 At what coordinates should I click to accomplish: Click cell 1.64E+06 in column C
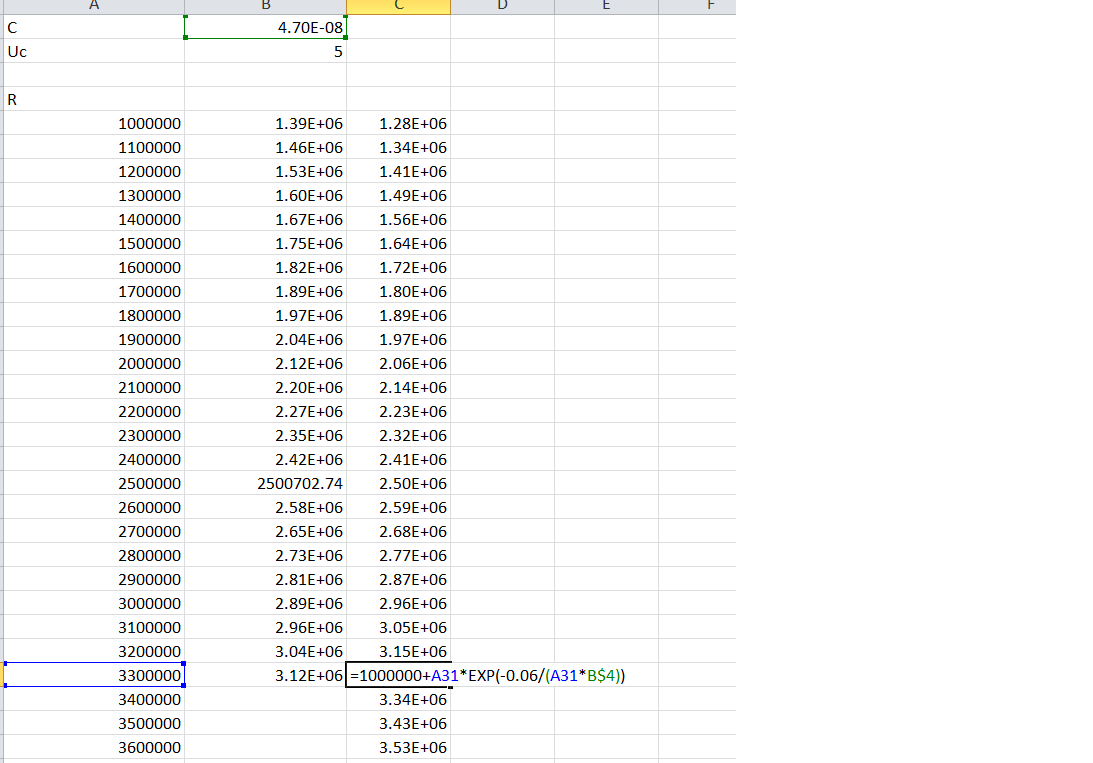tap(398, 243)
